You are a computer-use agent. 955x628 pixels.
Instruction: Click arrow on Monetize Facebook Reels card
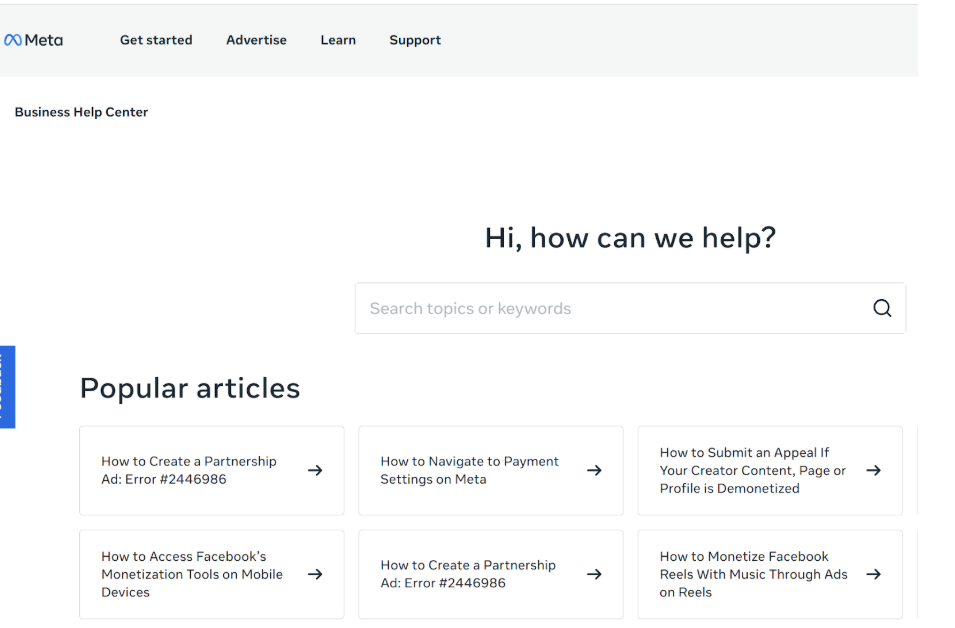tap(873, 574)
